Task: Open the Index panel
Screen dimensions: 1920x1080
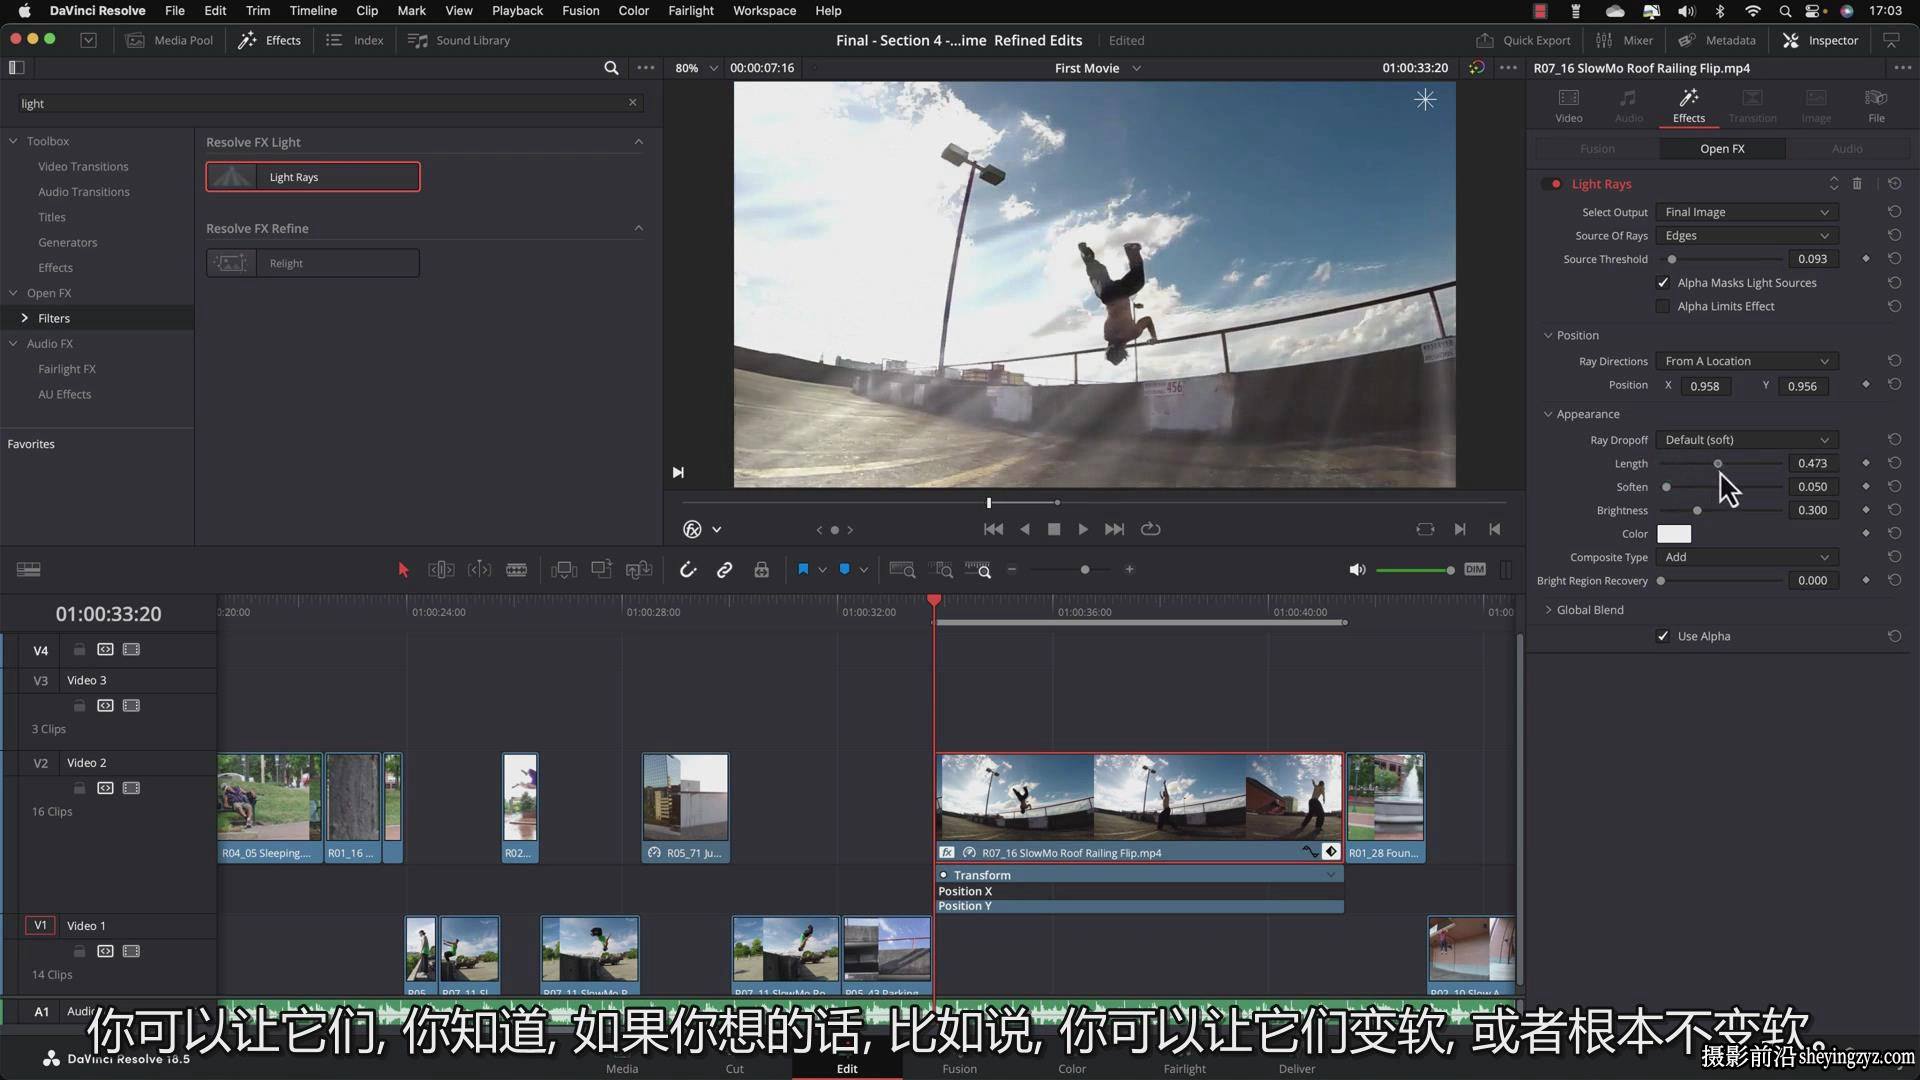Action: pyautogui.click(x=355, y=40)
